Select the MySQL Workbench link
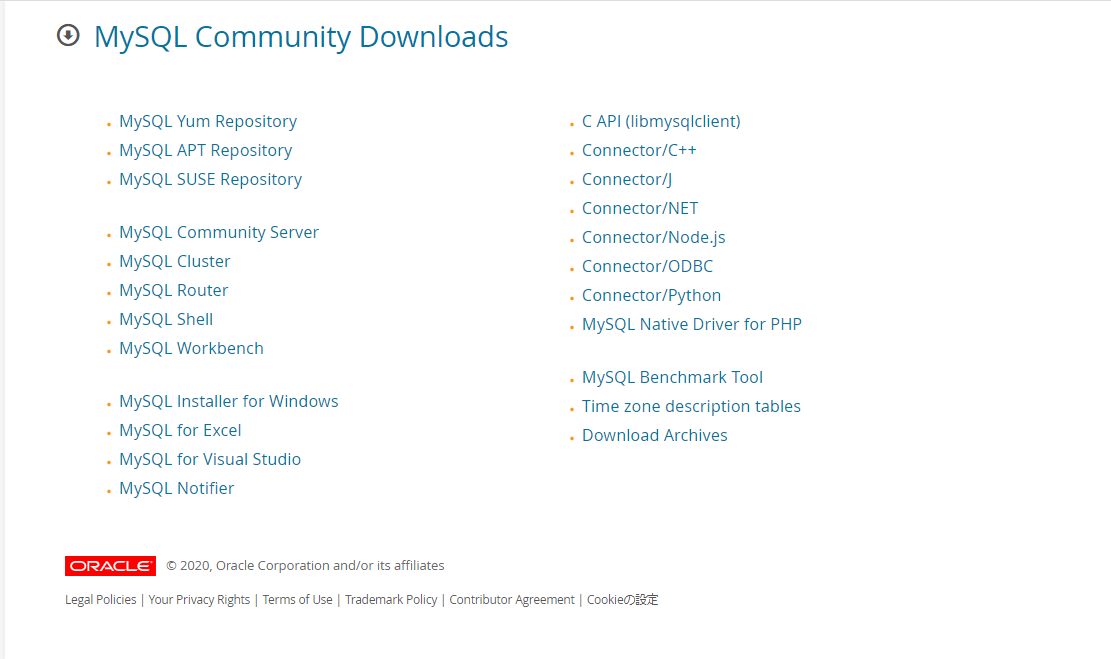1111x659 pixels. pos(191,348)
